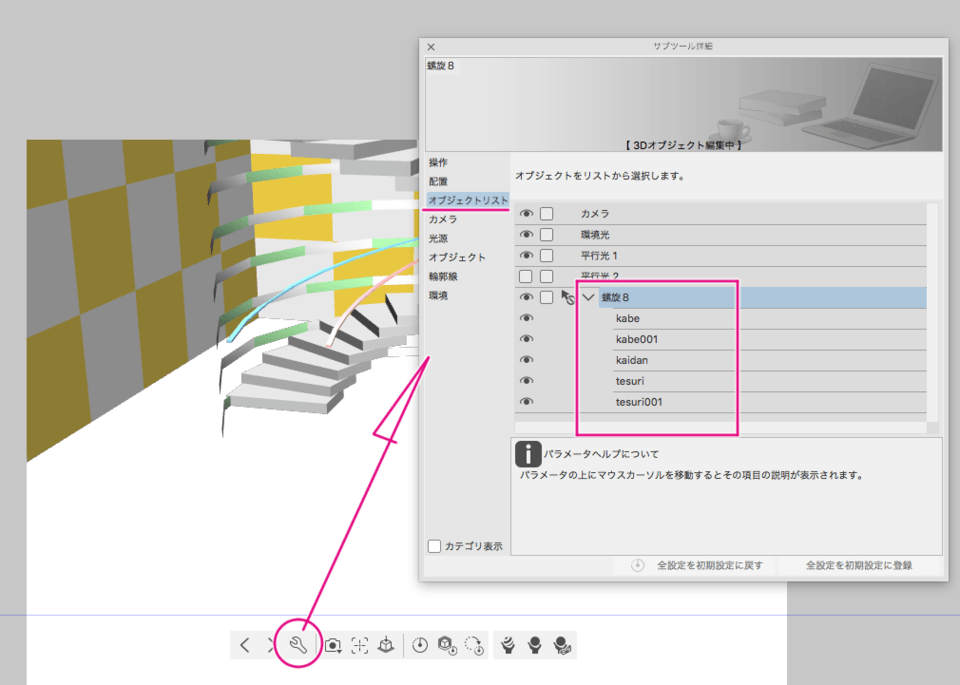
Task: Click ground the 3D model icon
Action: click(x=386, y=645)
